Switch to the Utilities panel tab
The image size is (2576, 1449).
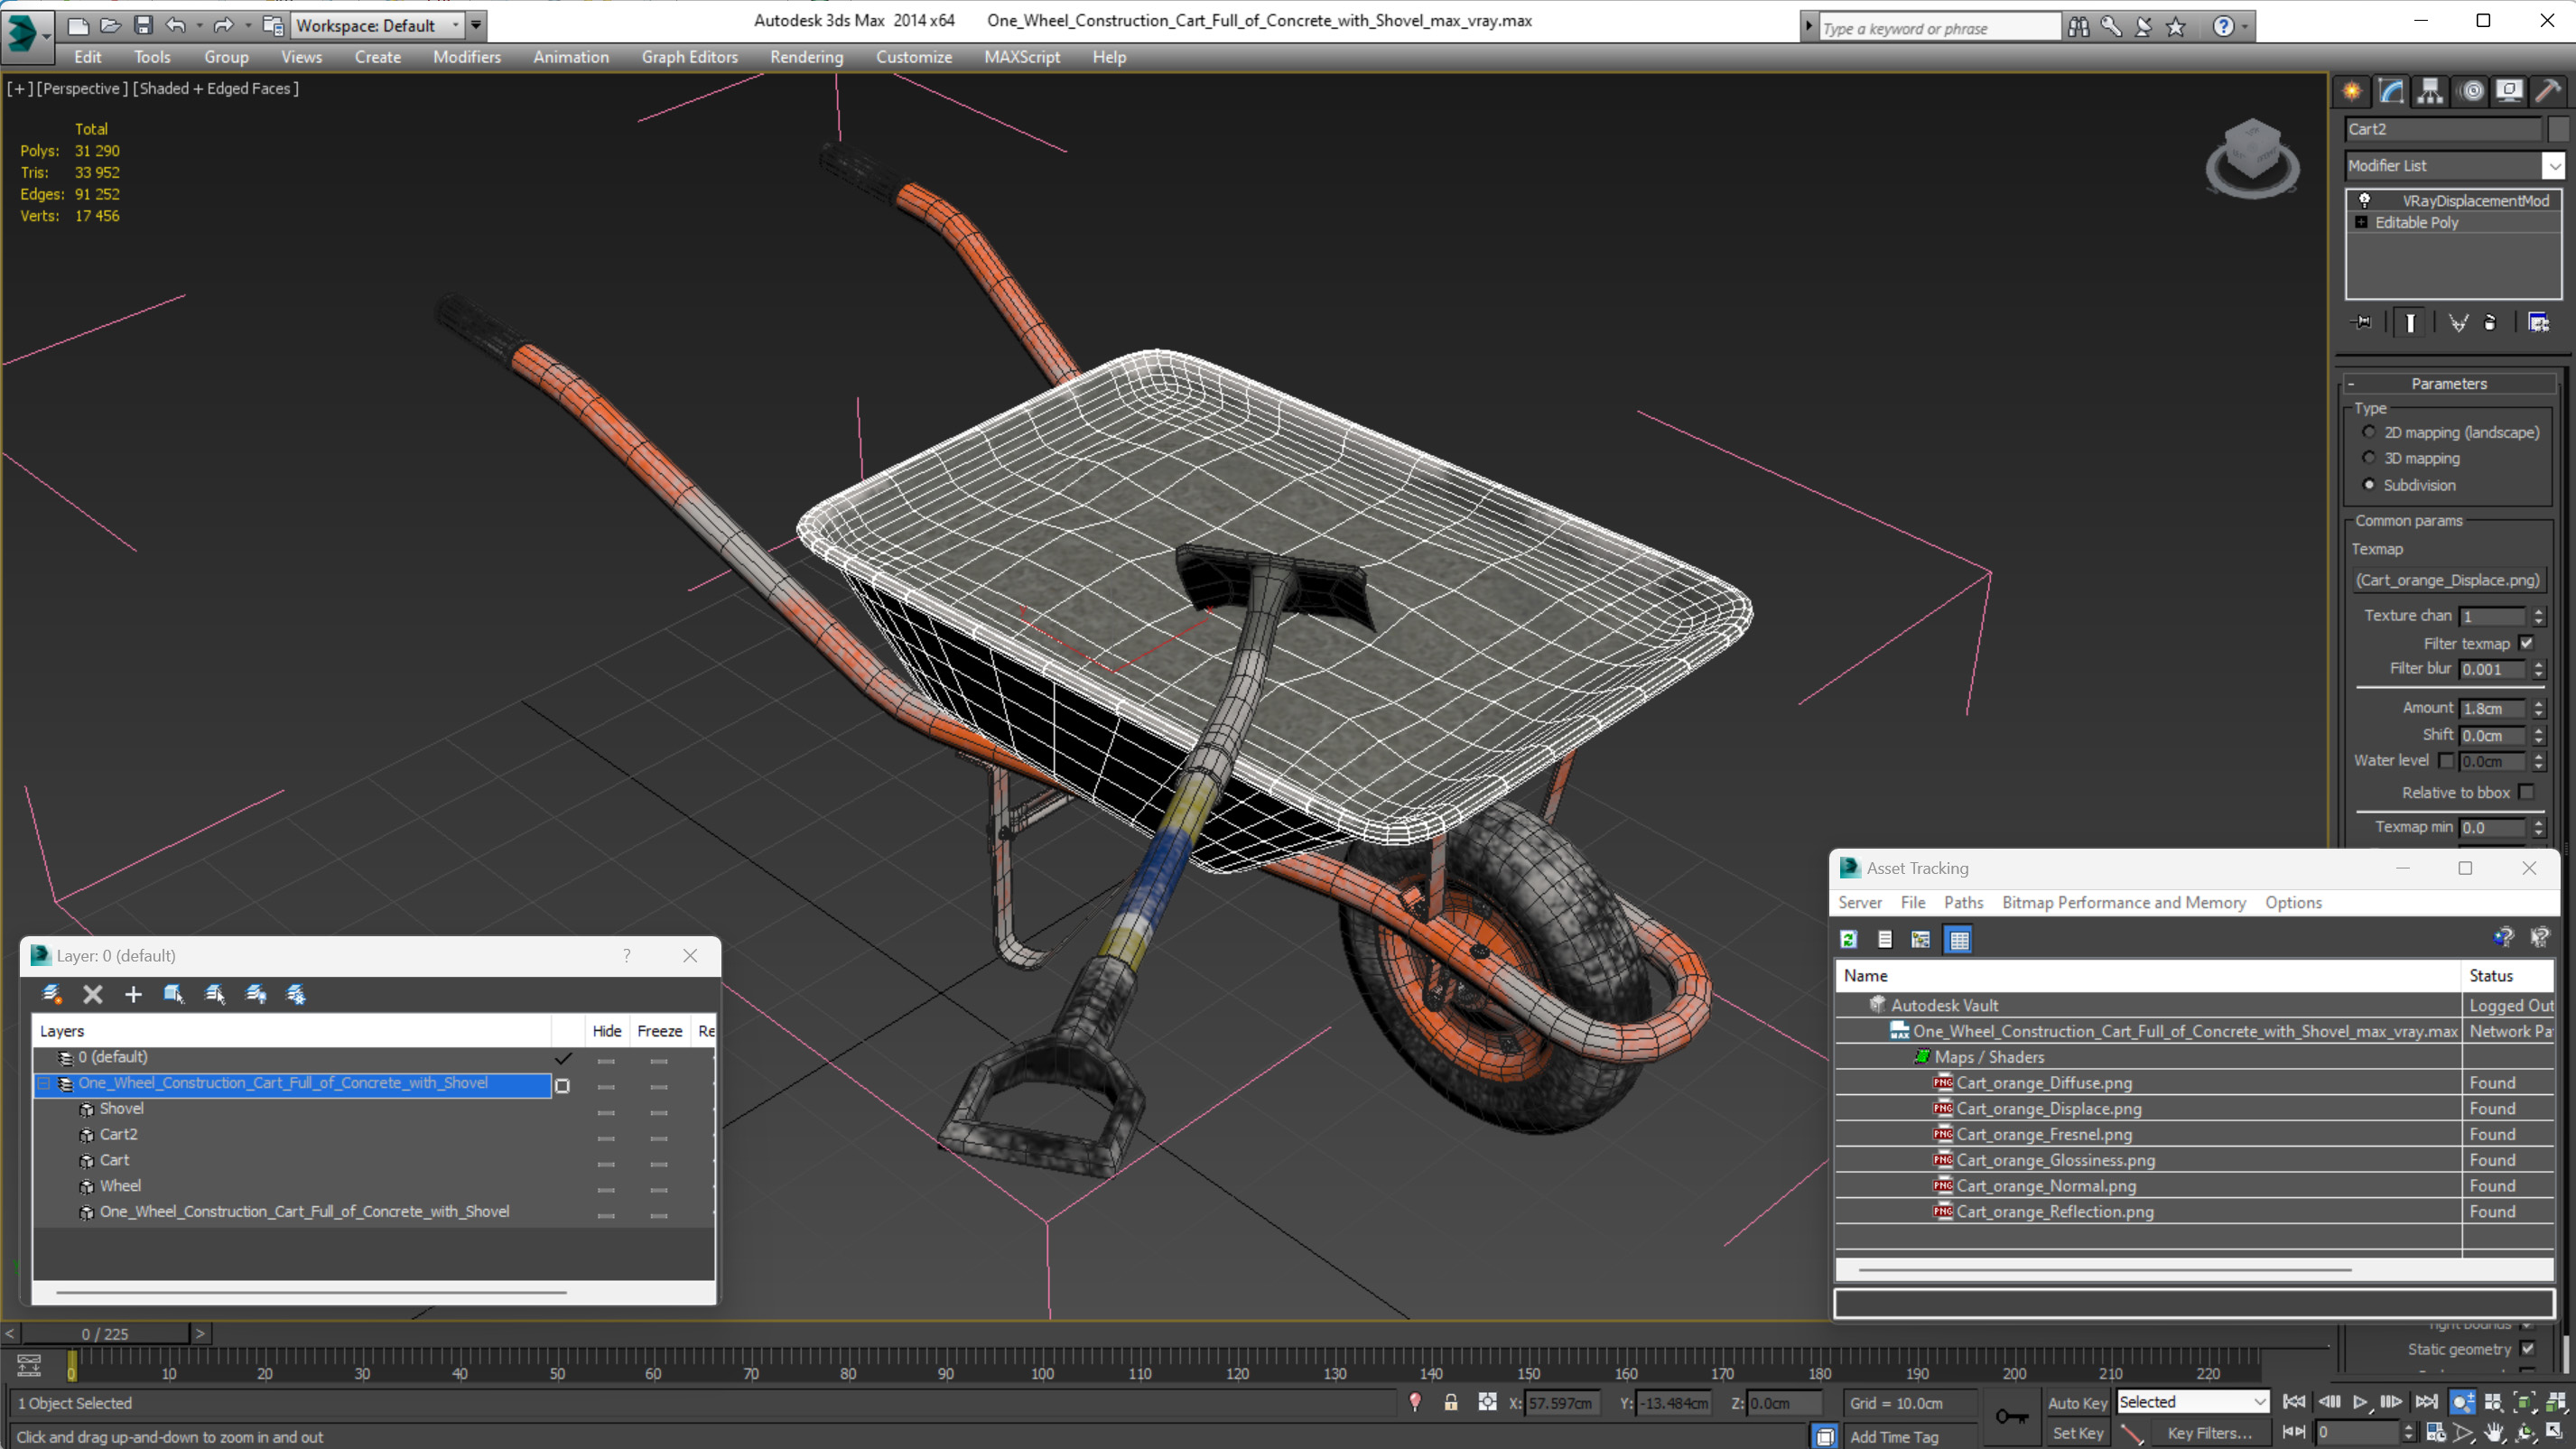(2549, 91)
